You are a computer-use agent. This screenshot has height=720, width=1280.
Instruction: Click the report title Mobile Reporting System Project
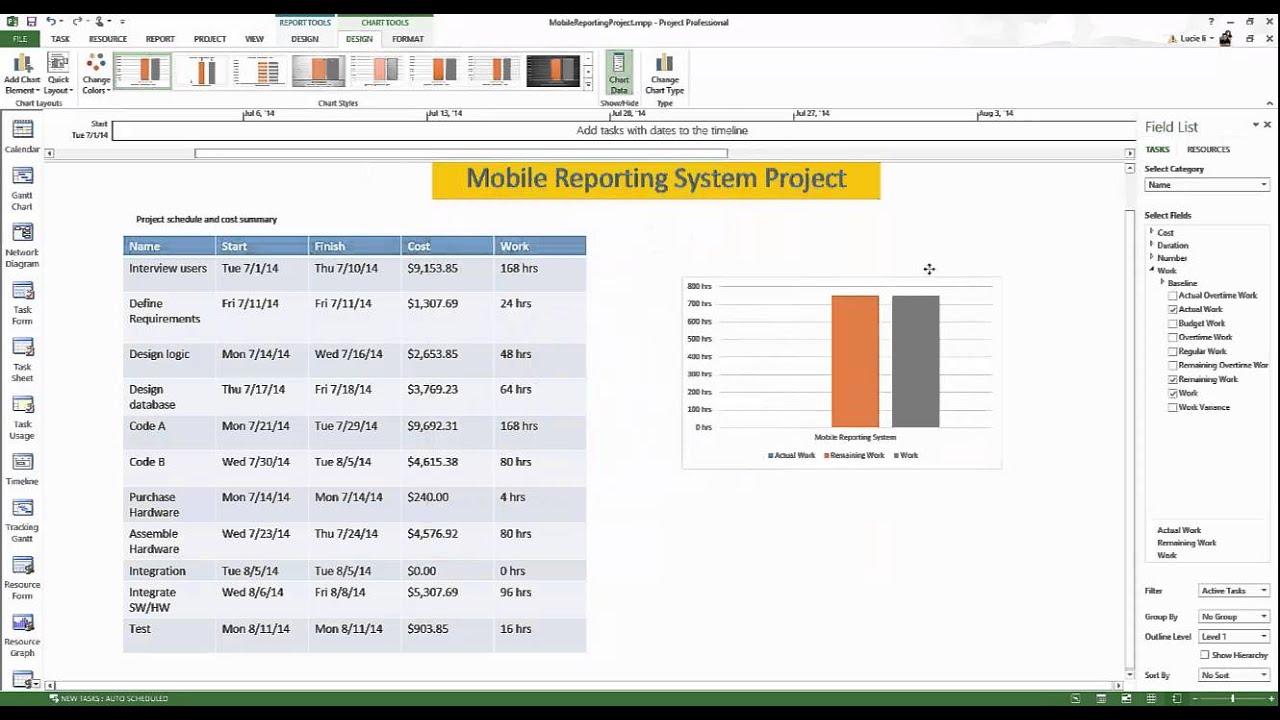point(656,179)
